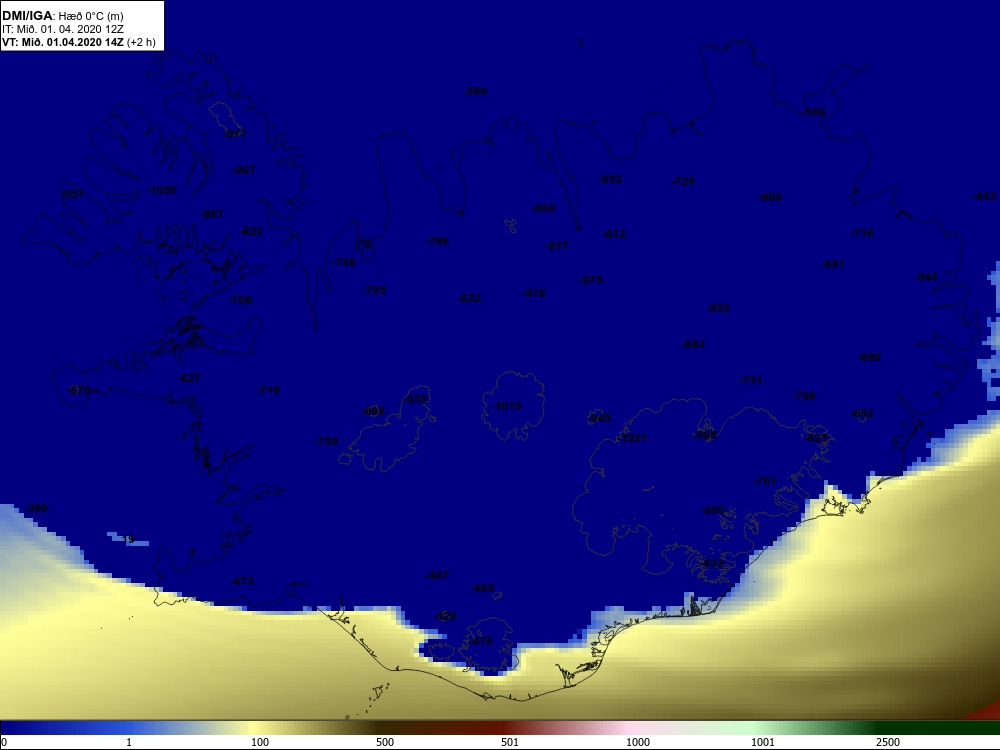Click the '-1050' map value
The height and width of the screenshot is (750, 1000).
click(161, 190)
